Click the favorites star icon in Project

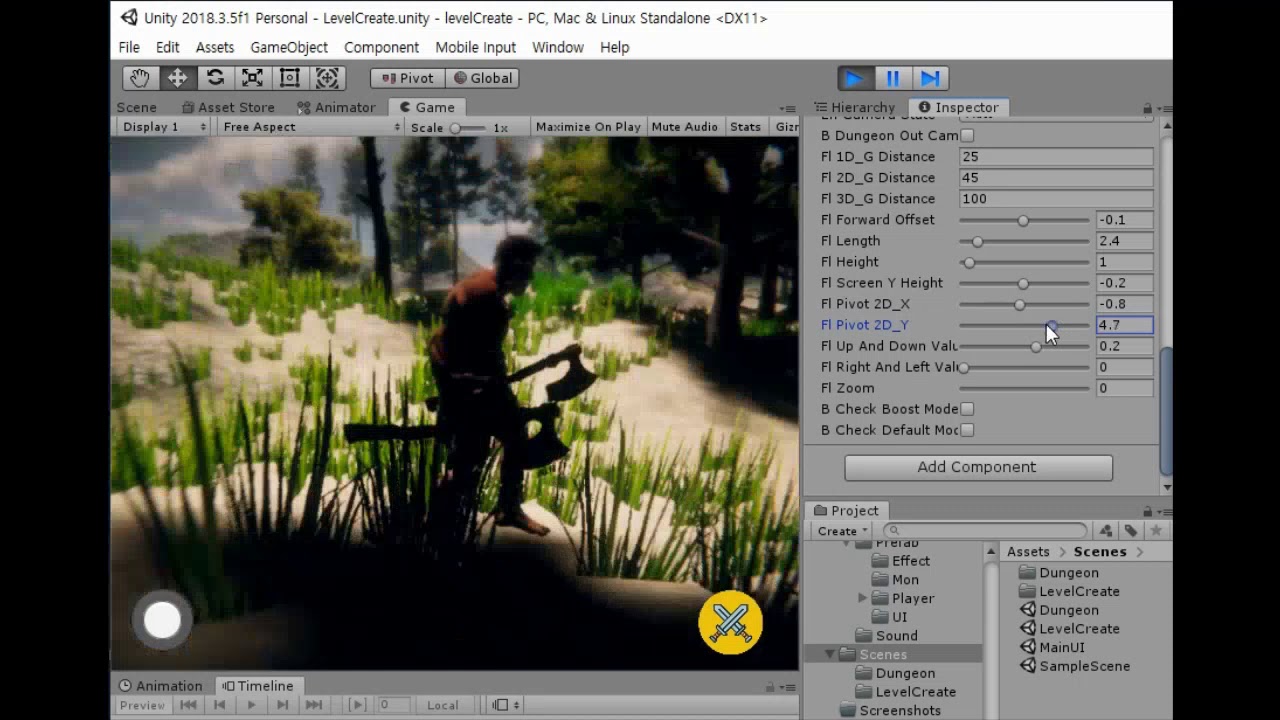tap(1156, 531)
